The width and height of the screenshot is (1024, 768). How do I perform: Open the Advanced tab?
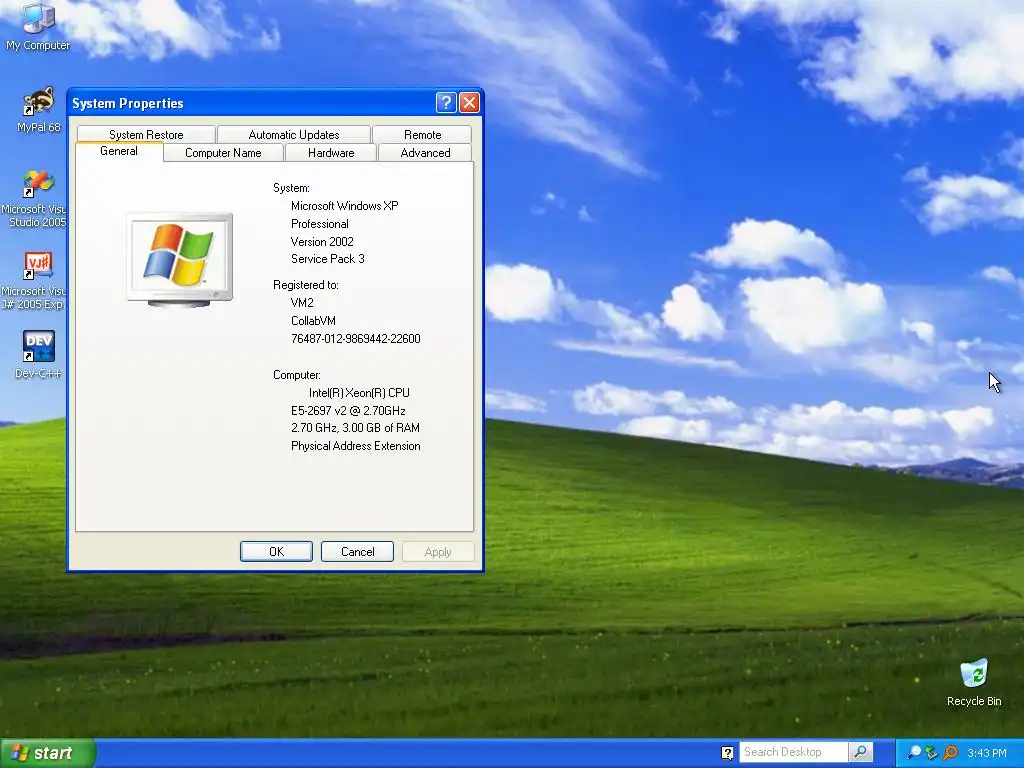pos(425,153)
